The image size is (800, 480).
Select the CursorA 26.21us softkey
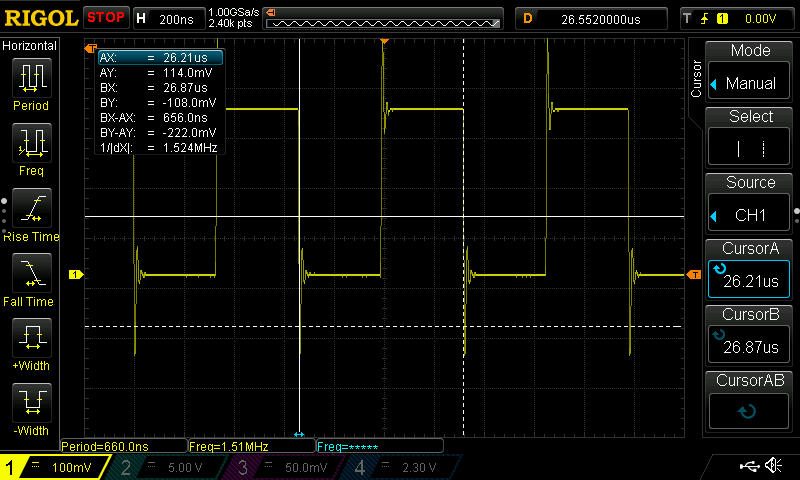[749, 270]
